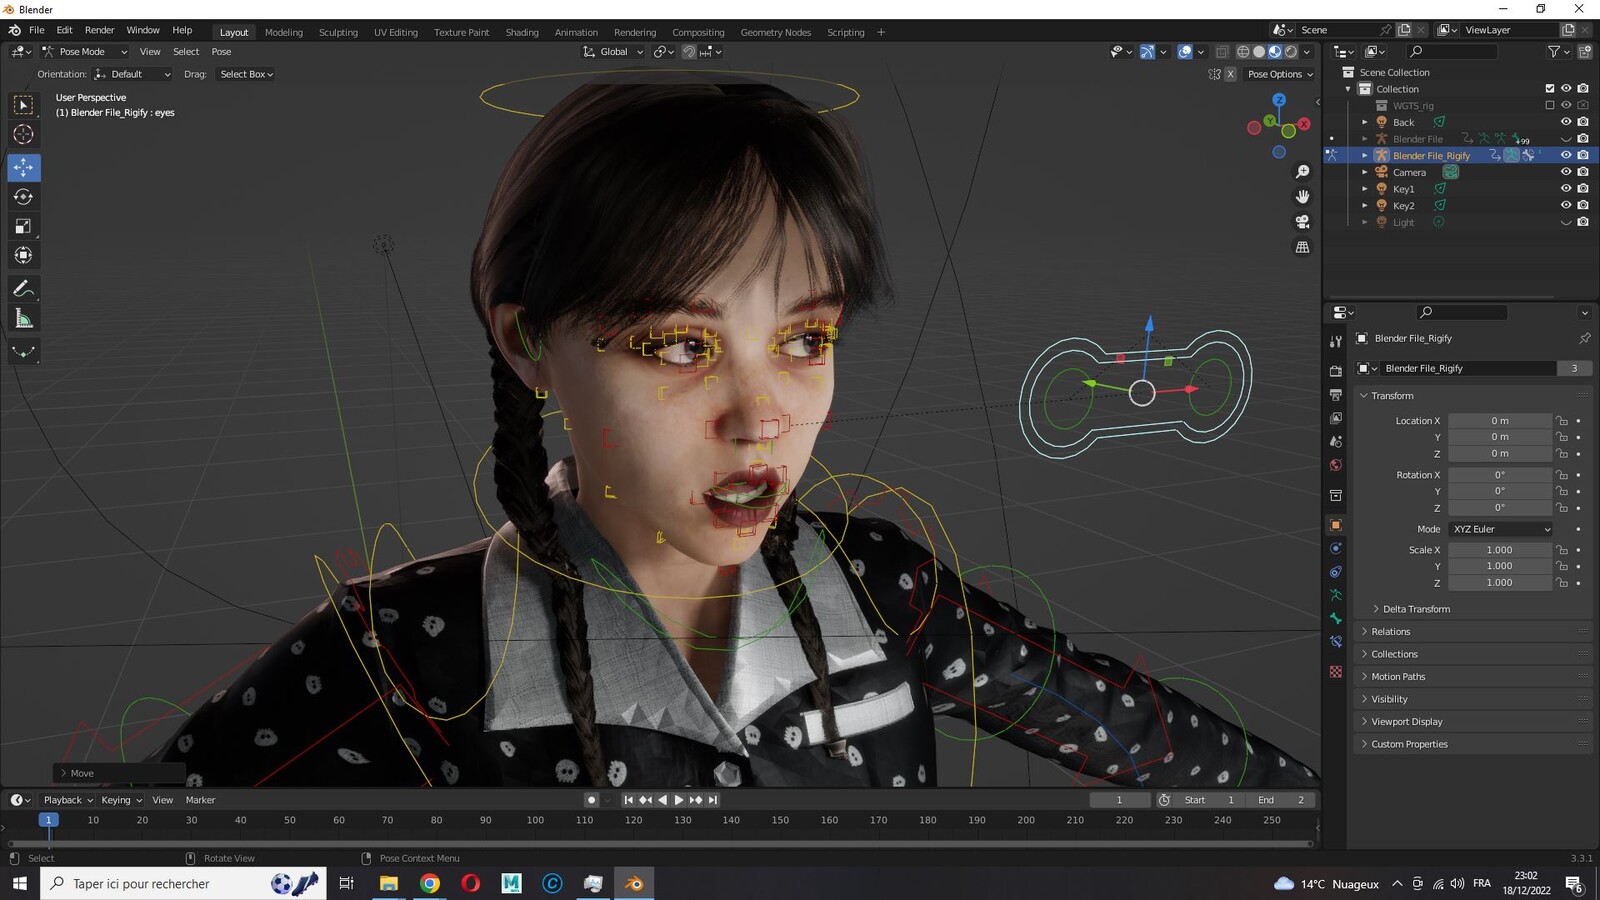The width and height of the screenshot is (1600, 900).
Task: Open the Marker menu in timeline
Action: tap(200, 800)
